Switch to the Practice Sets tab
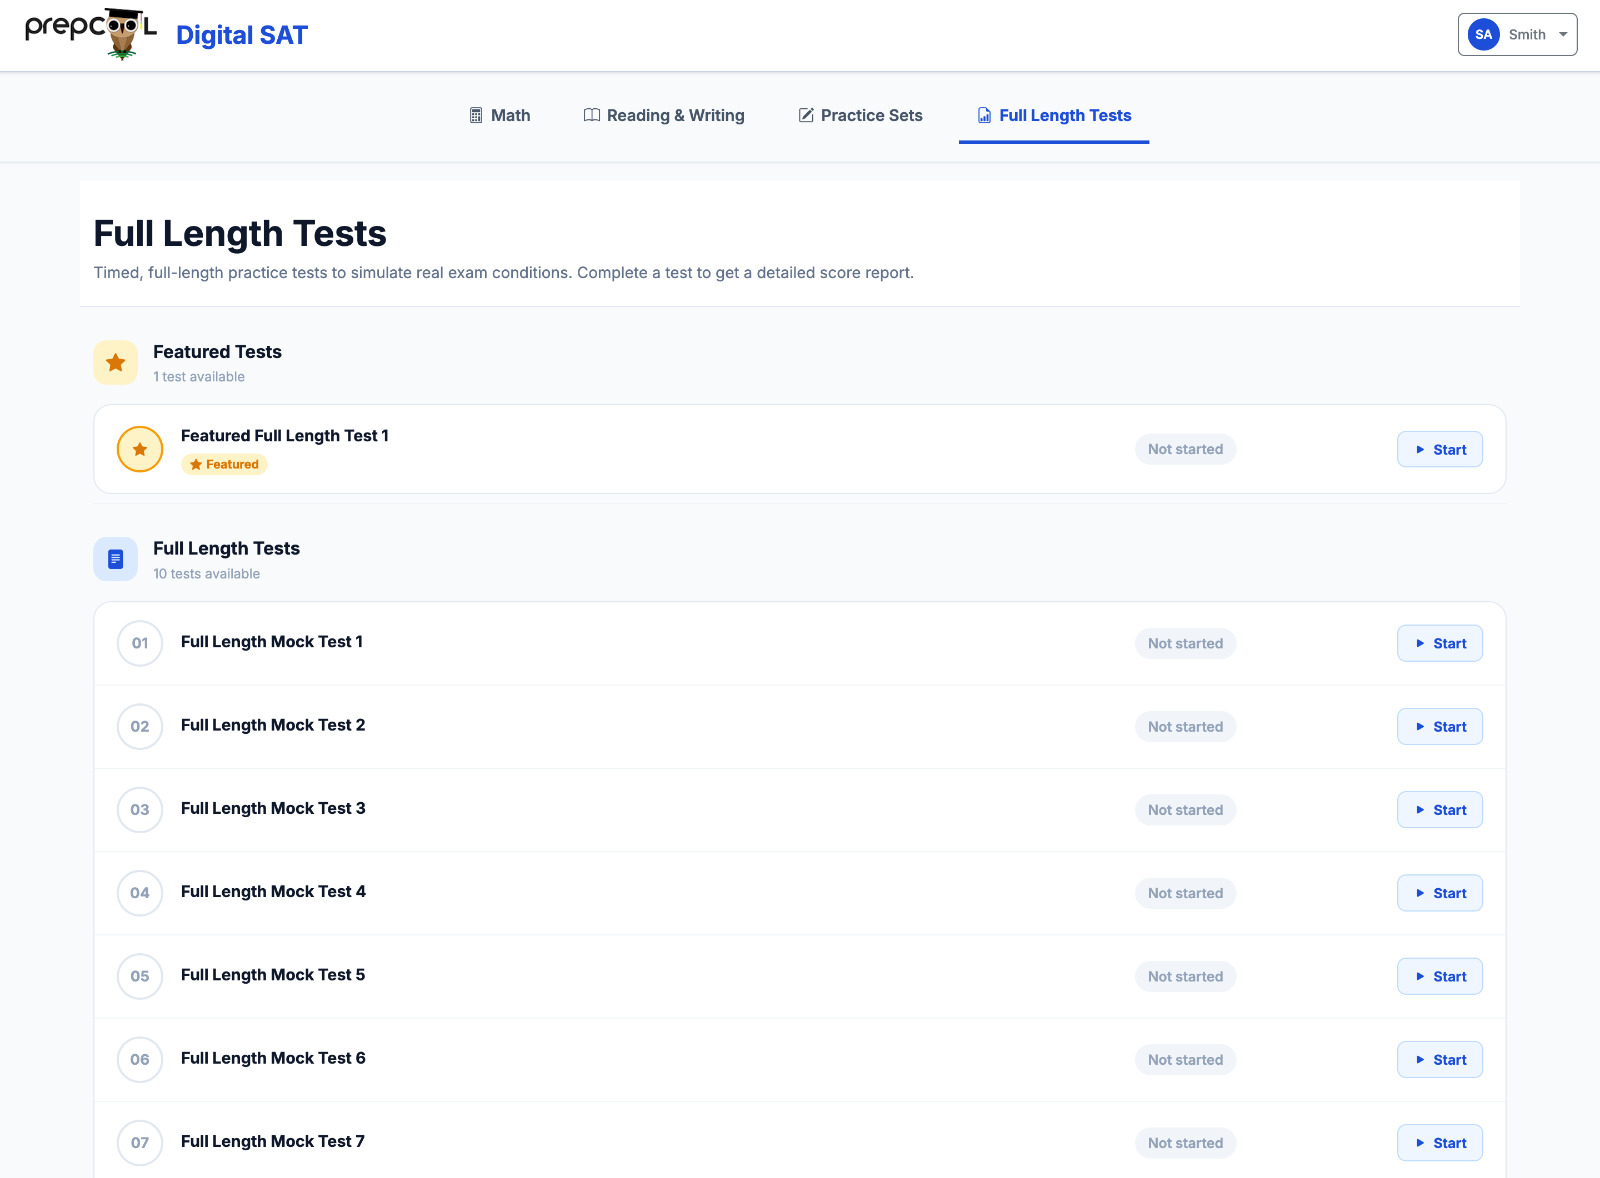The height and width of the screenshot is (1178, 1600). click(860, 115)
